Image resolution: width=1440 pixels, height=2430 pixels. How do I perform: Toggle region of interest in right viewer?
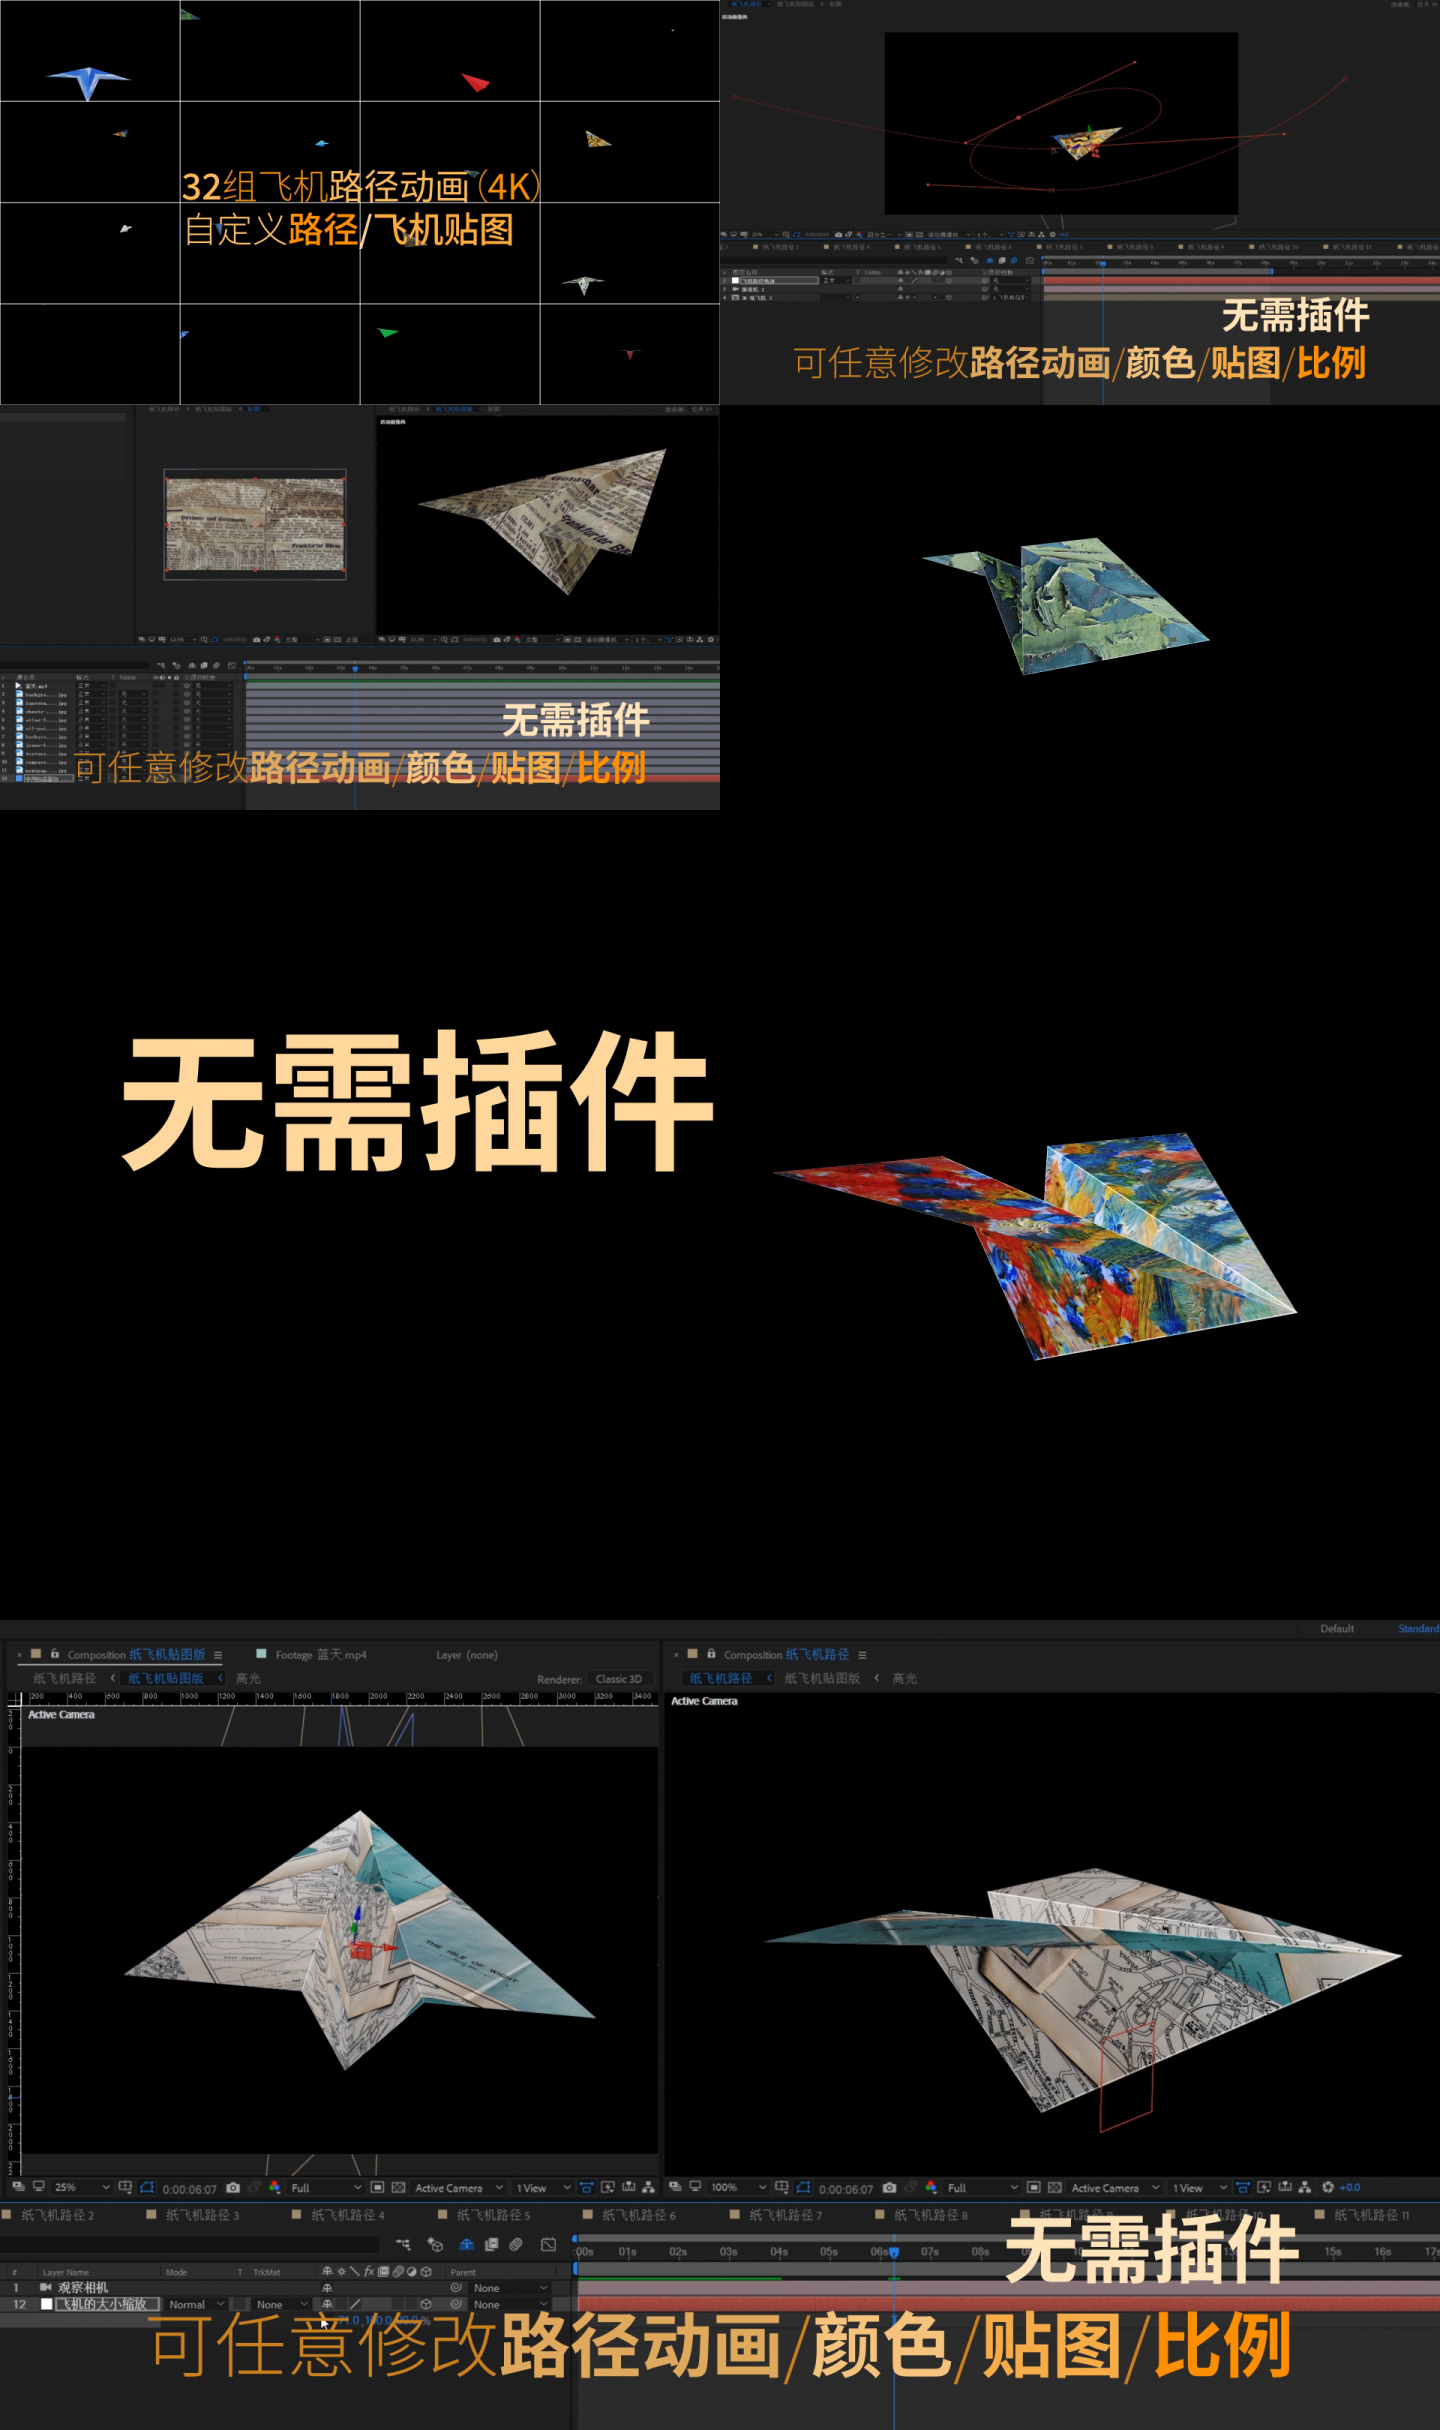coord(1034,2187)
